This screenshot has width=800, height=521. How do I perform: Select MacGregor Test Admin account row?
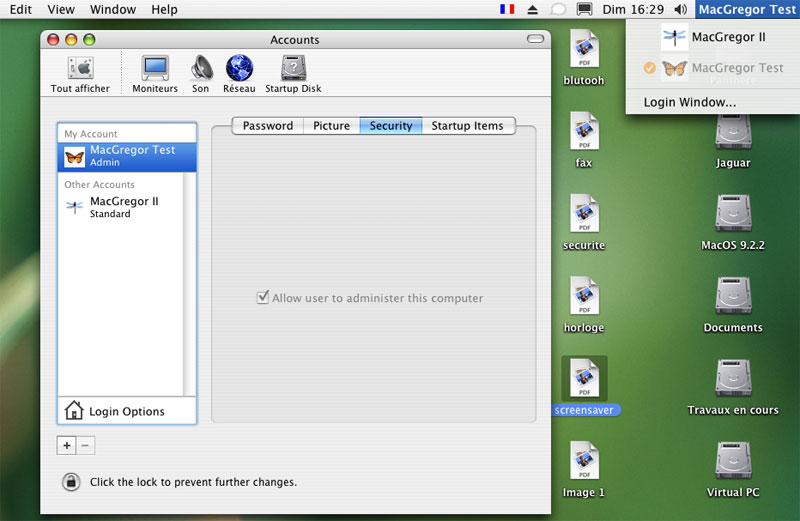click(127, 157)
